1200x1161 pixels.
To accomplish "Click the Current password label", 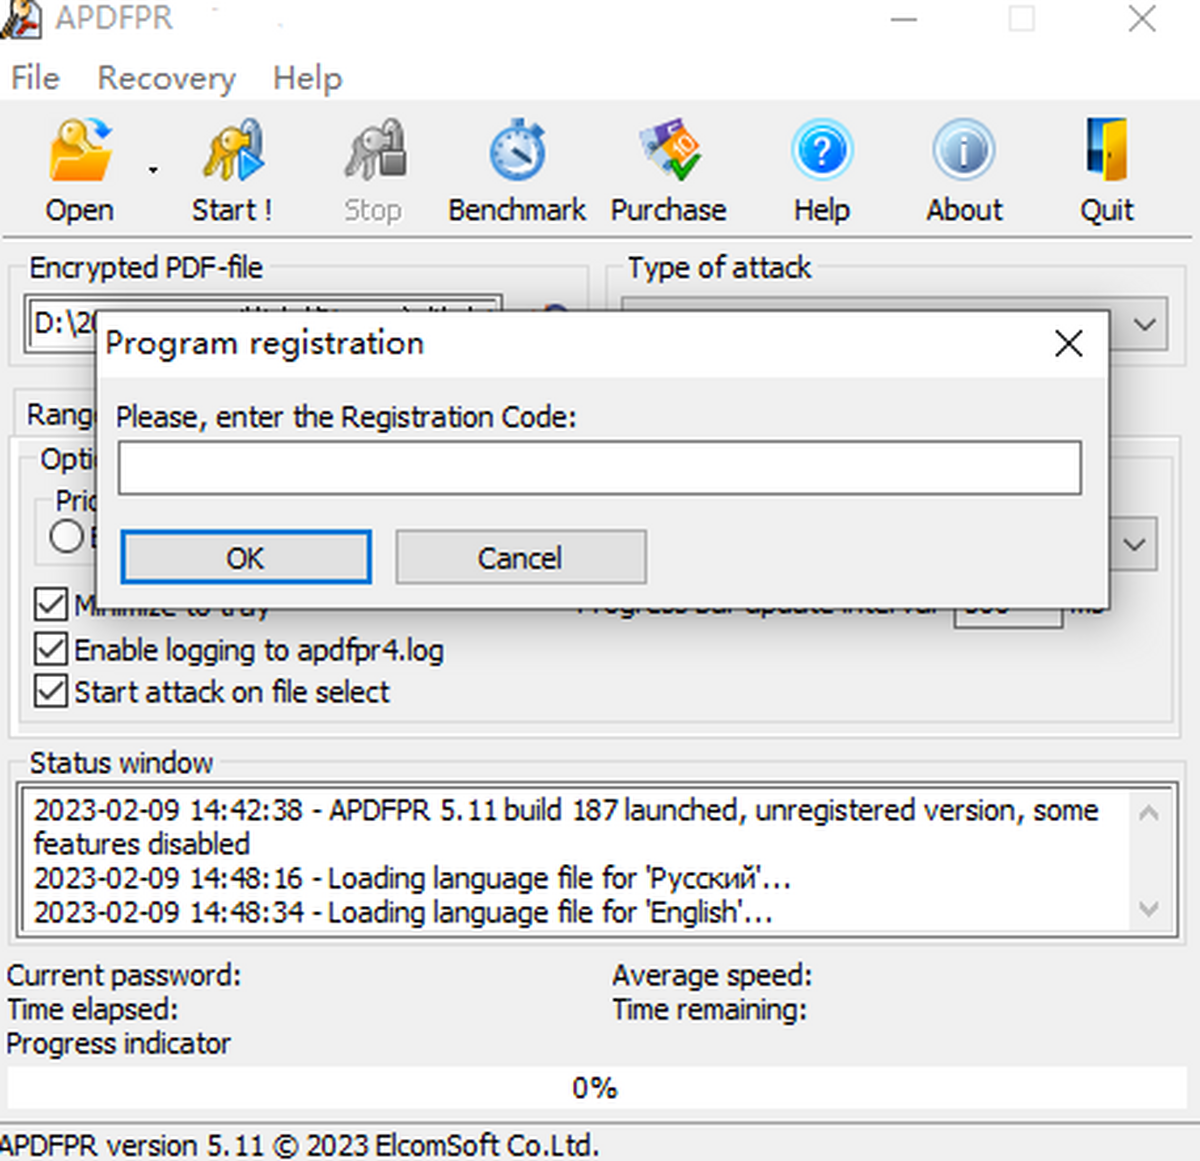I will [x=124, y=975].
